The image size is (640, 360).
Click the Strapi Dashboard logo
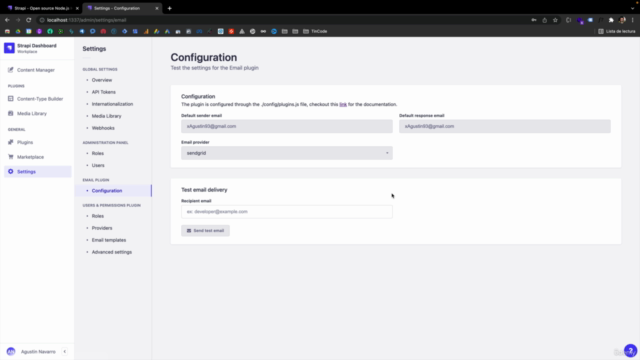9,48
